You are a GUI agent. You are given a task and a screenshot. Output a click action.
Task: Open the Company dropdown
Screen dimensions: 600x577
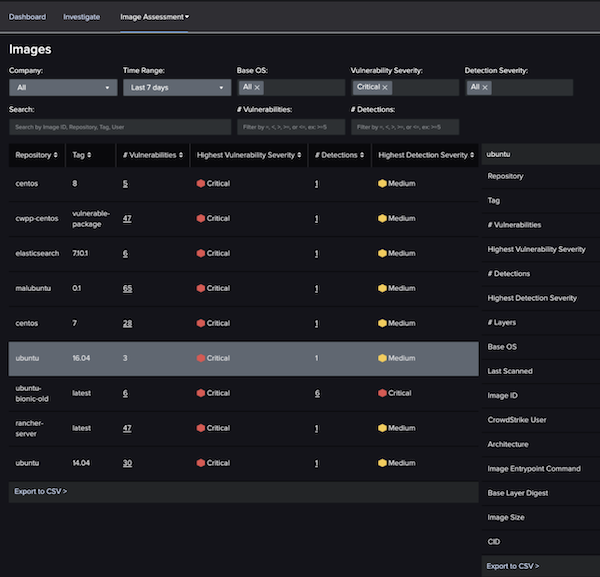click(62, 88)
